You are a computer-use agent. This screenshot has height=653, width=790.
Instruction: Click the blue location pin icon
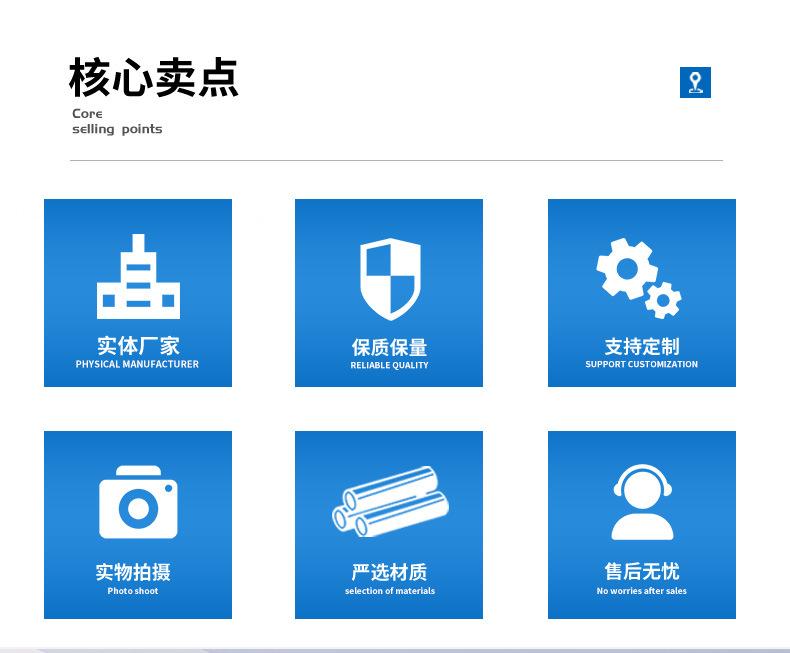695,83
